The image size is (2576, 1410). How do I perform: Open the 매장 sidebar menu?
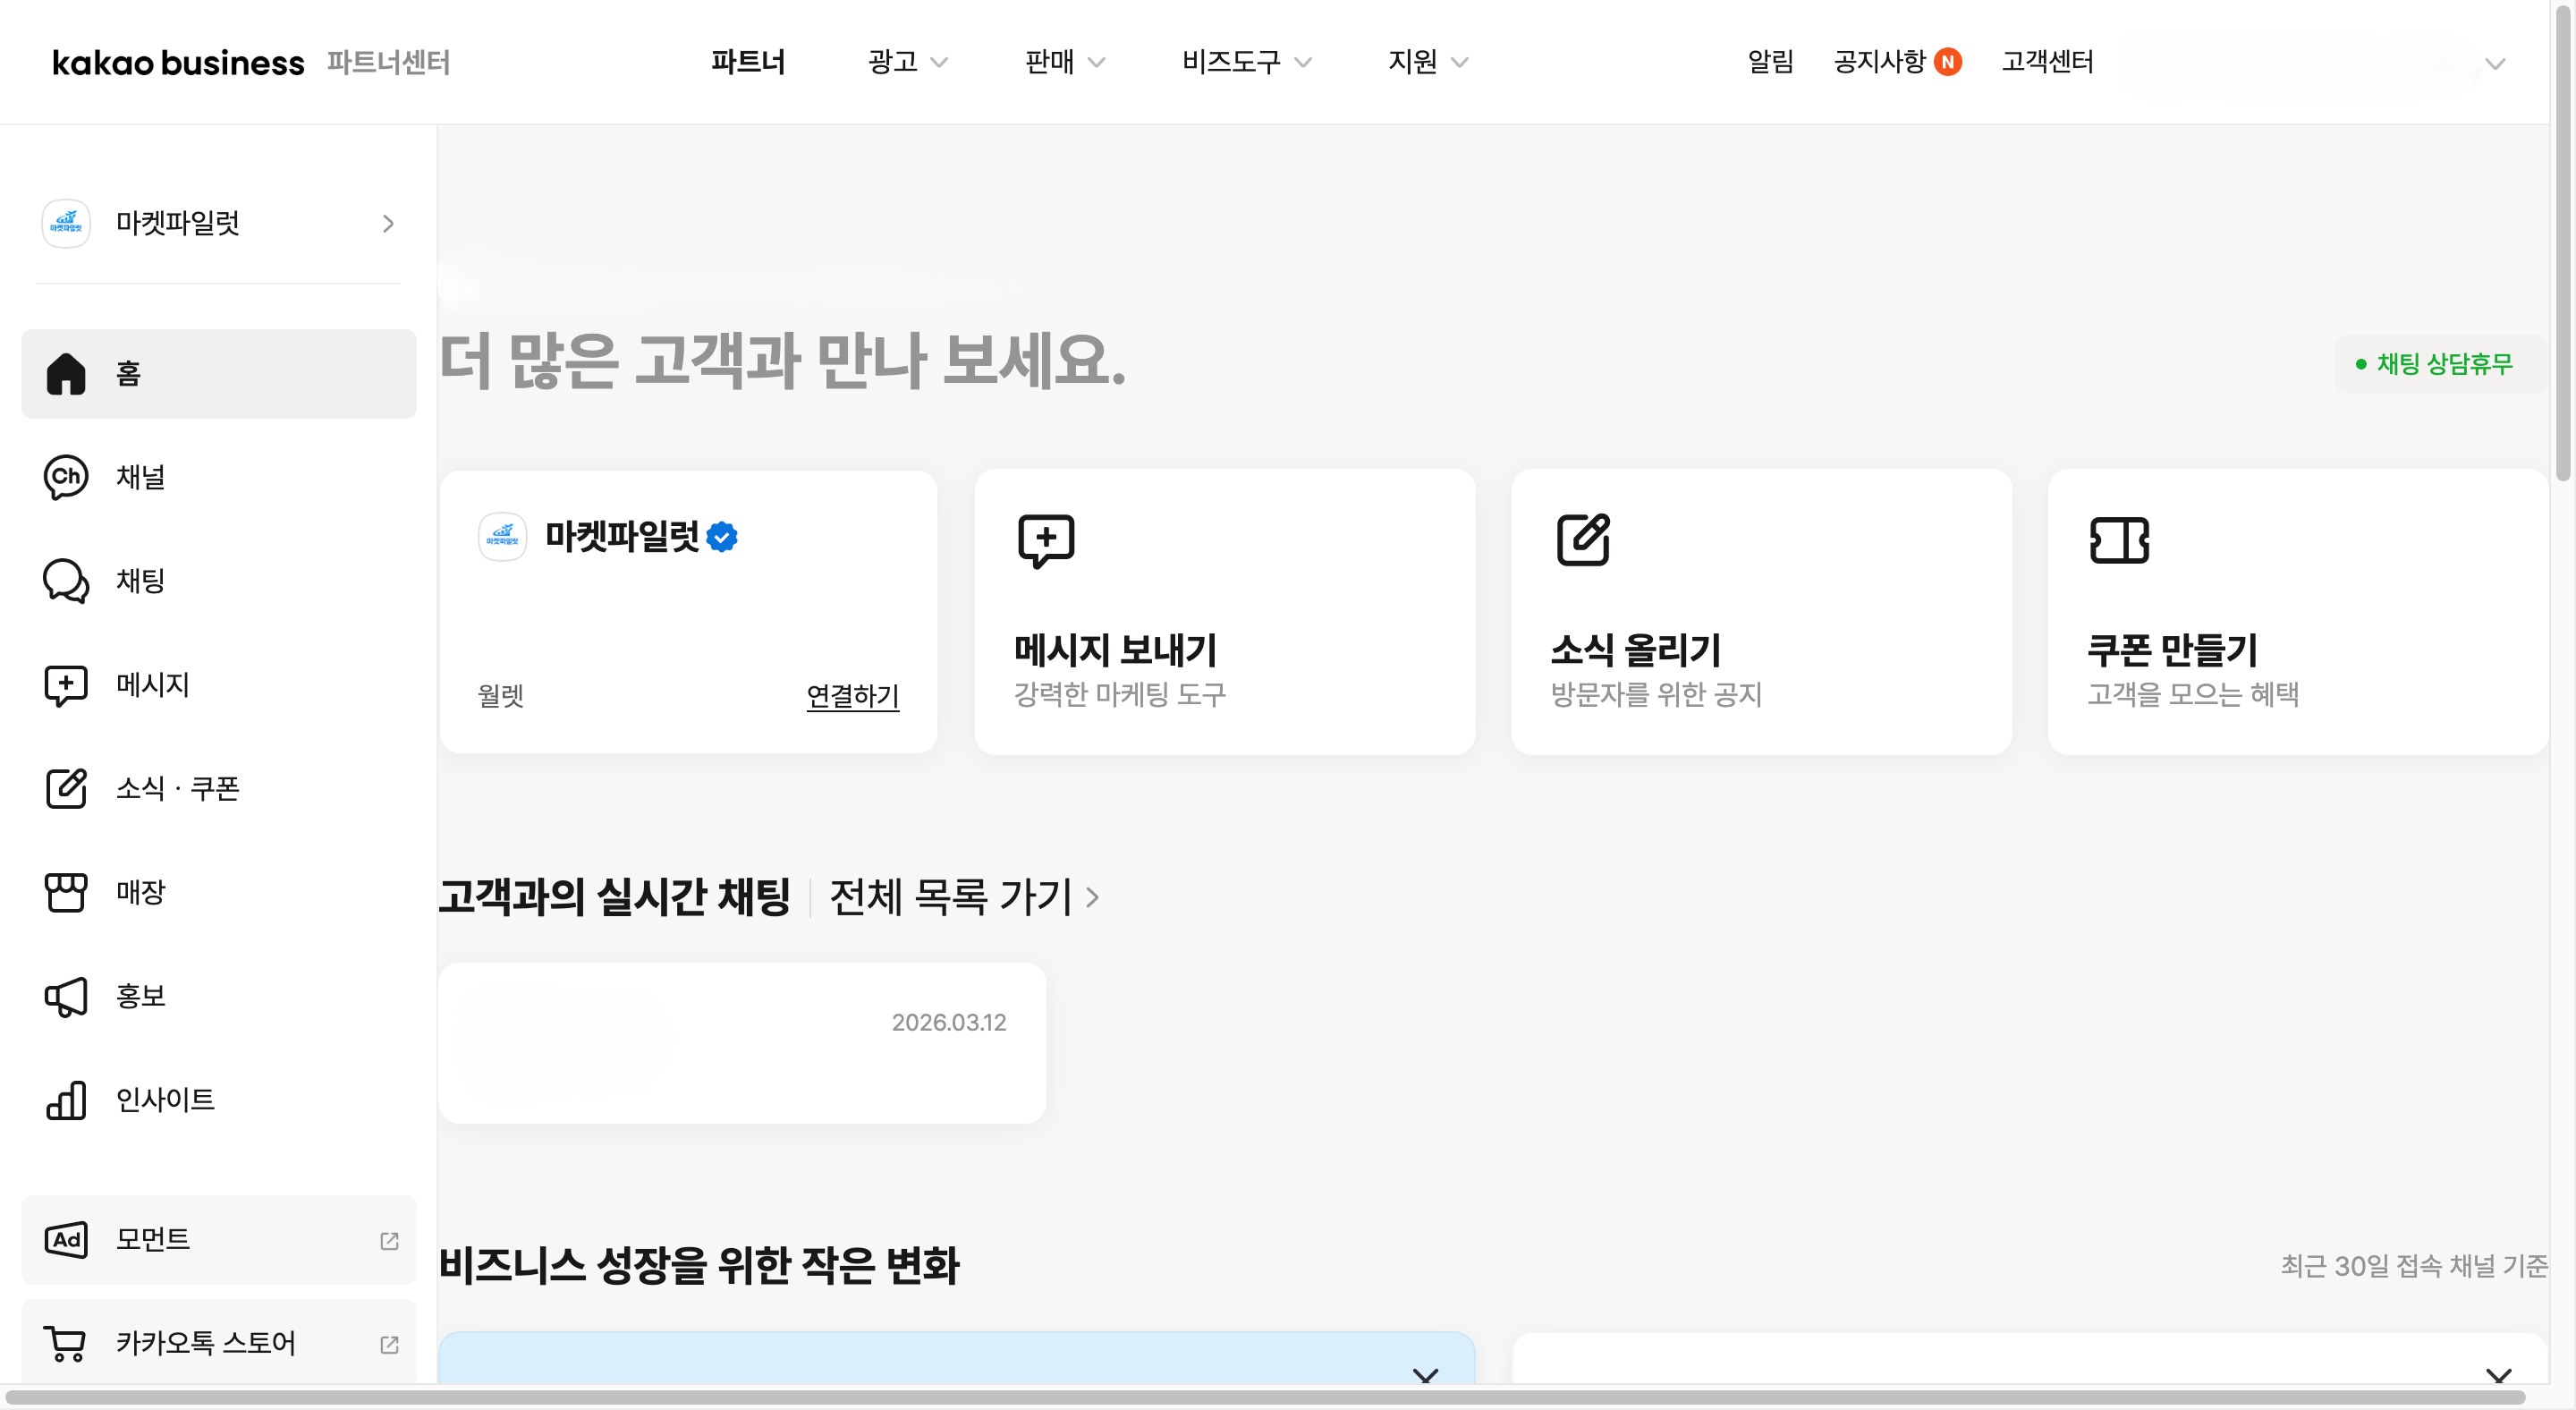tap(219, 892)
